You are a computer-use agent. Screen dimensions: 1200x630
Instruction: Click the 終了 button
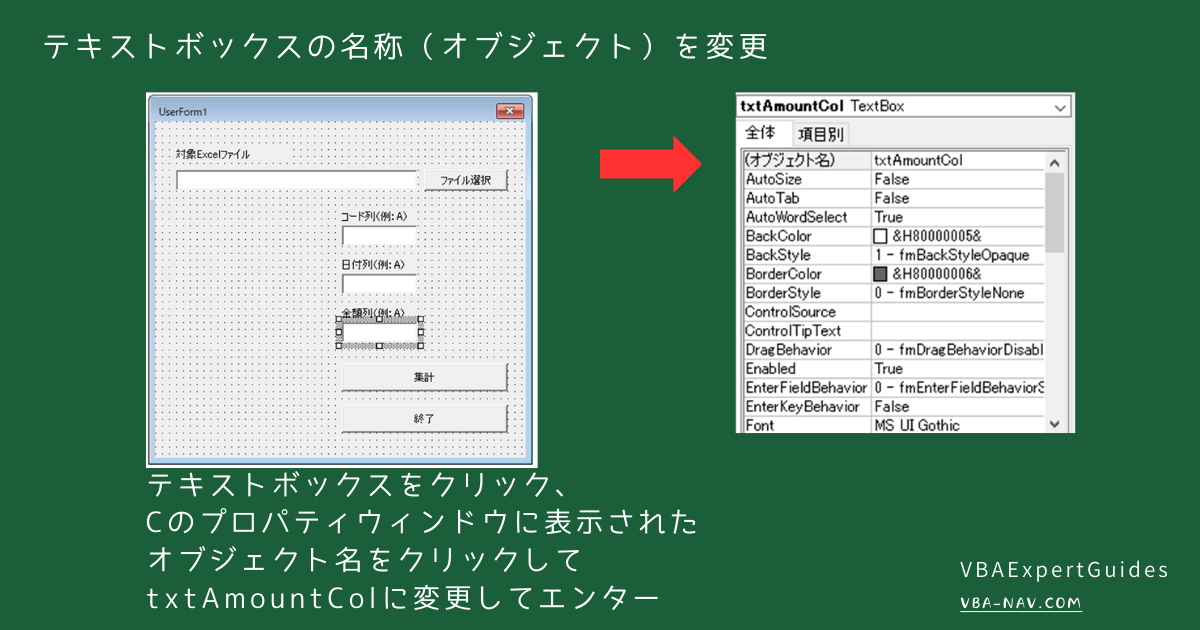pos(424,418)
